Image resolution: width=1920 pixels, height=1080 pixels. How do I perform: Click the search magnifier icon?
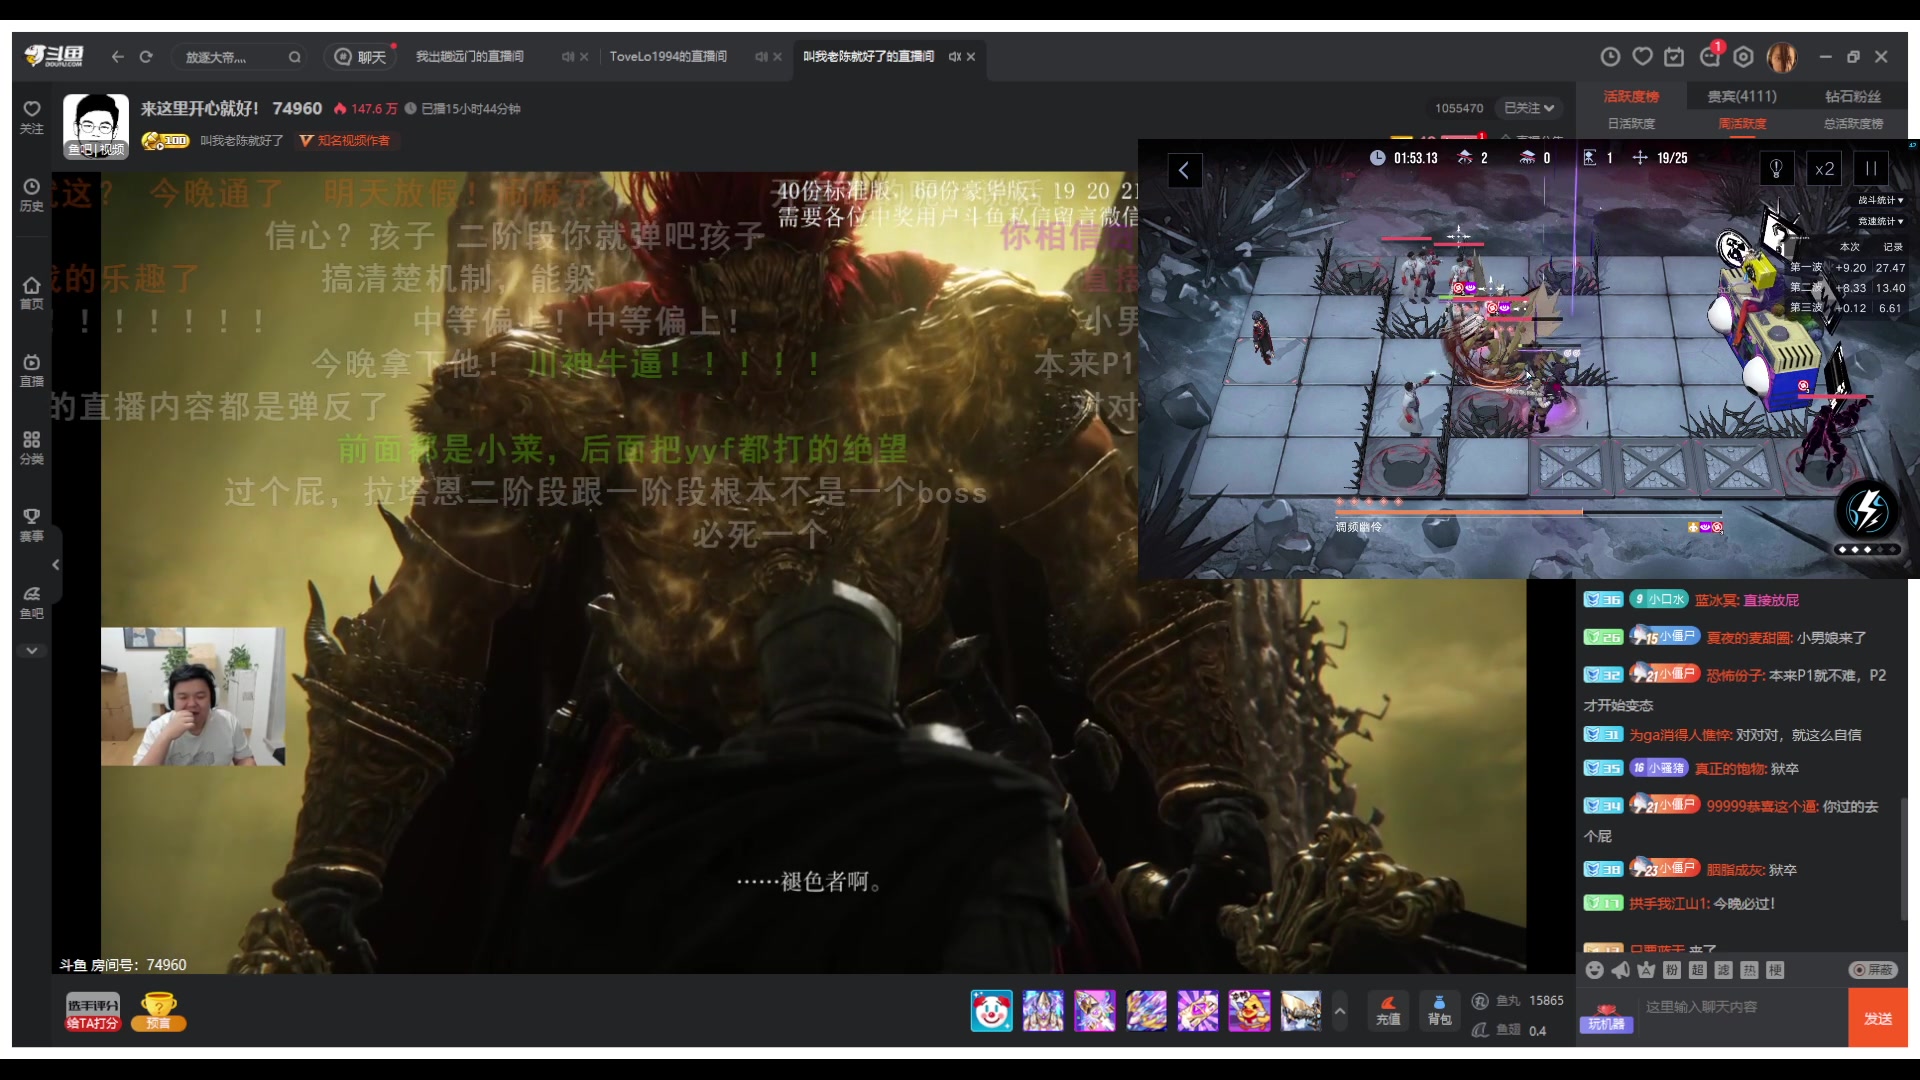point(294,57)
